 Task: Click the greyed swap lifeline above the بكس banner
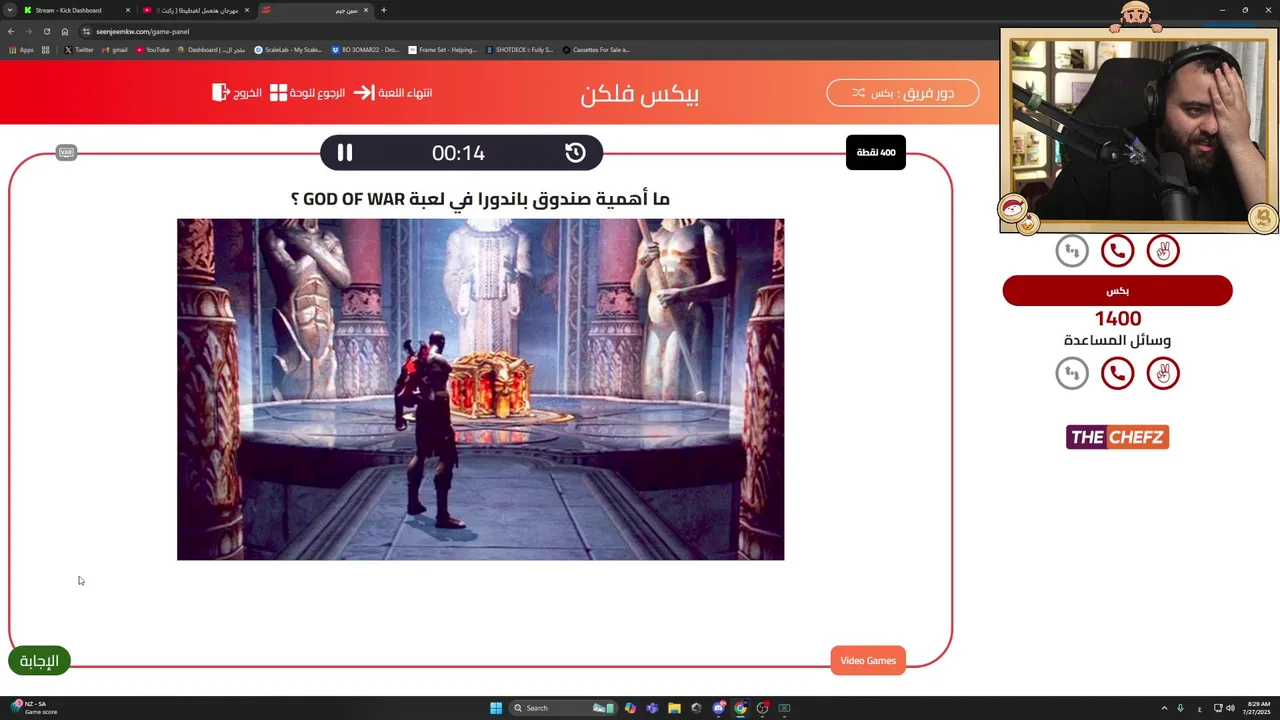(1072, 251)
